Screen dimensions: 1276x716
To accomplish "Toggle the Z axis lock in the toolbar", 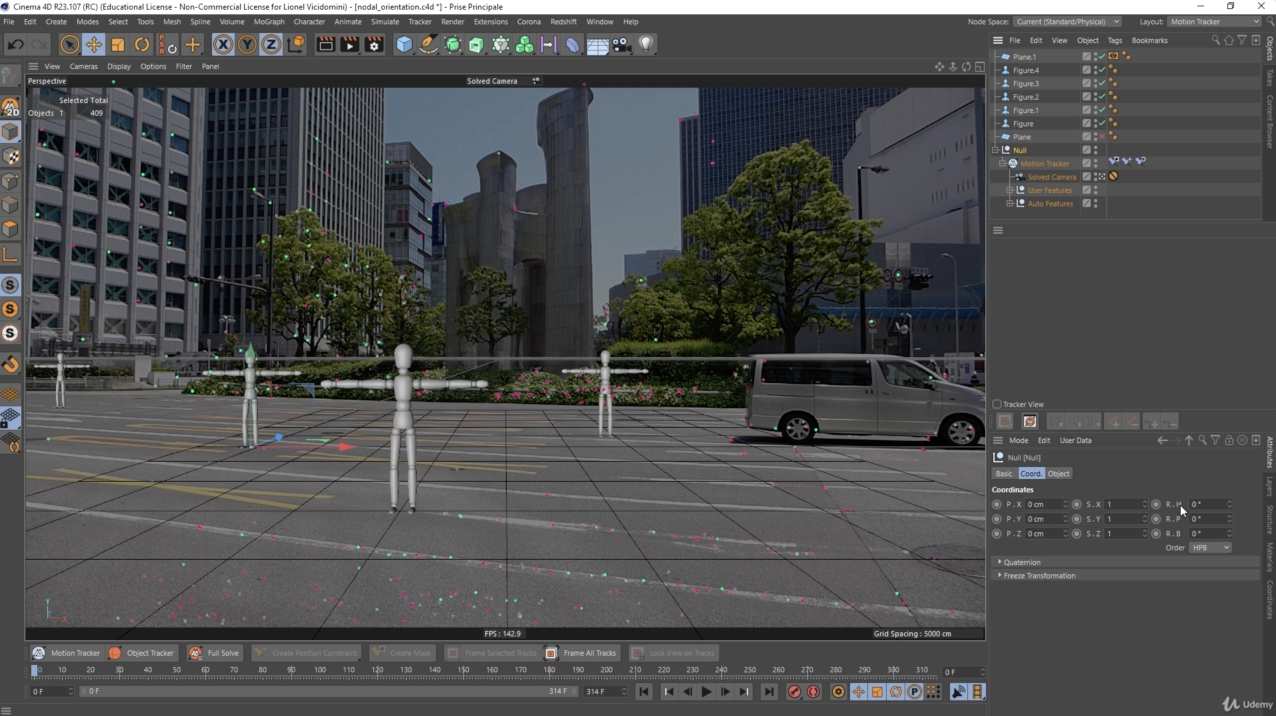I will 271,44.
